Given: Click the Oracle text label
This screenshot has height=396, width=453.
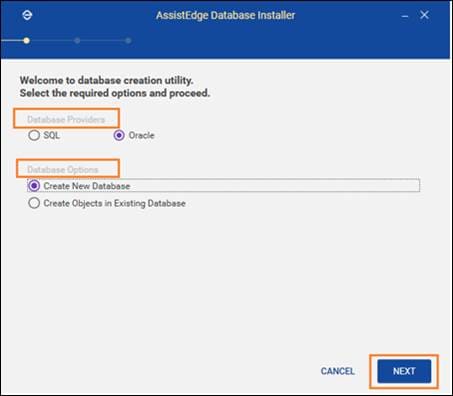Looking at the screenshot, I should 141,135.
